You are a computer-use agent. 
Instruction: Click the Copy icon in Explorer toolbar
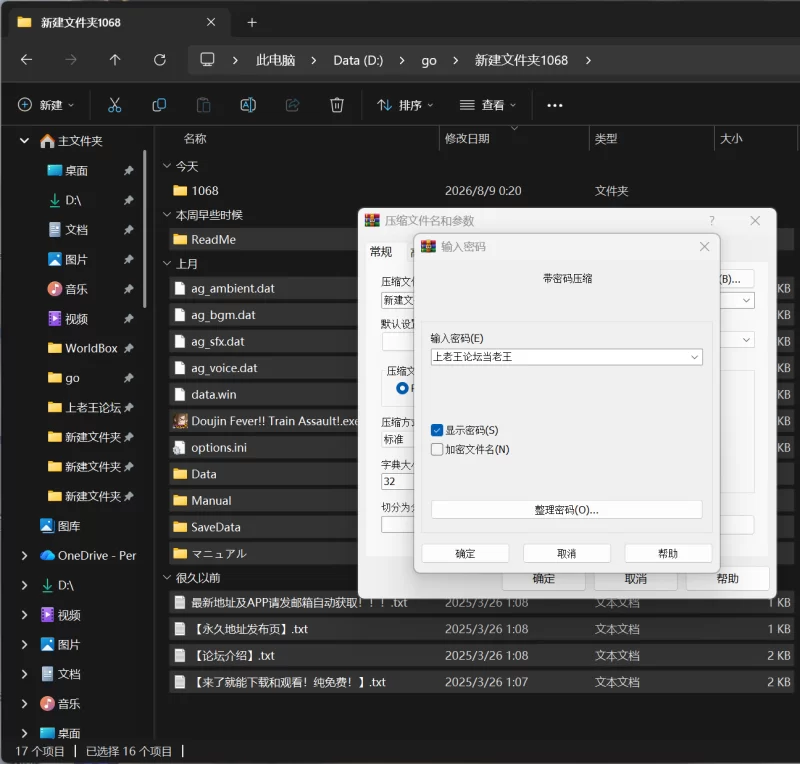(159, 105)
